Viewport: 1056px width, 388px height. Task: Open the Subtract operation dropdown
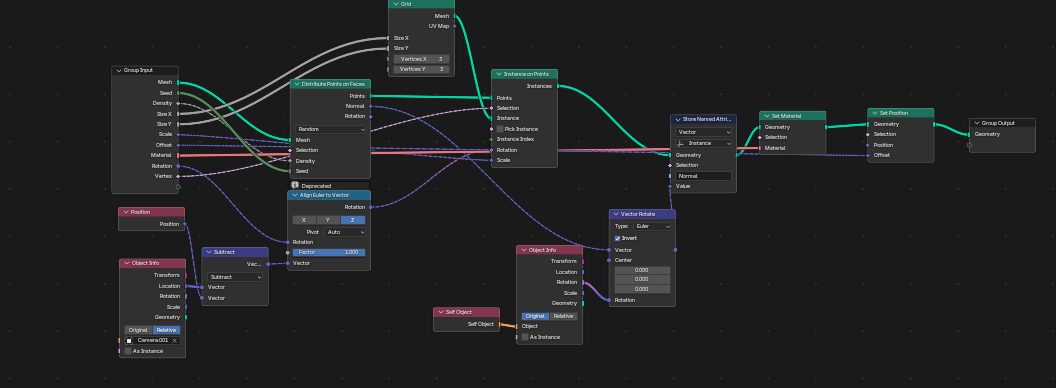(x=235, y=277)
